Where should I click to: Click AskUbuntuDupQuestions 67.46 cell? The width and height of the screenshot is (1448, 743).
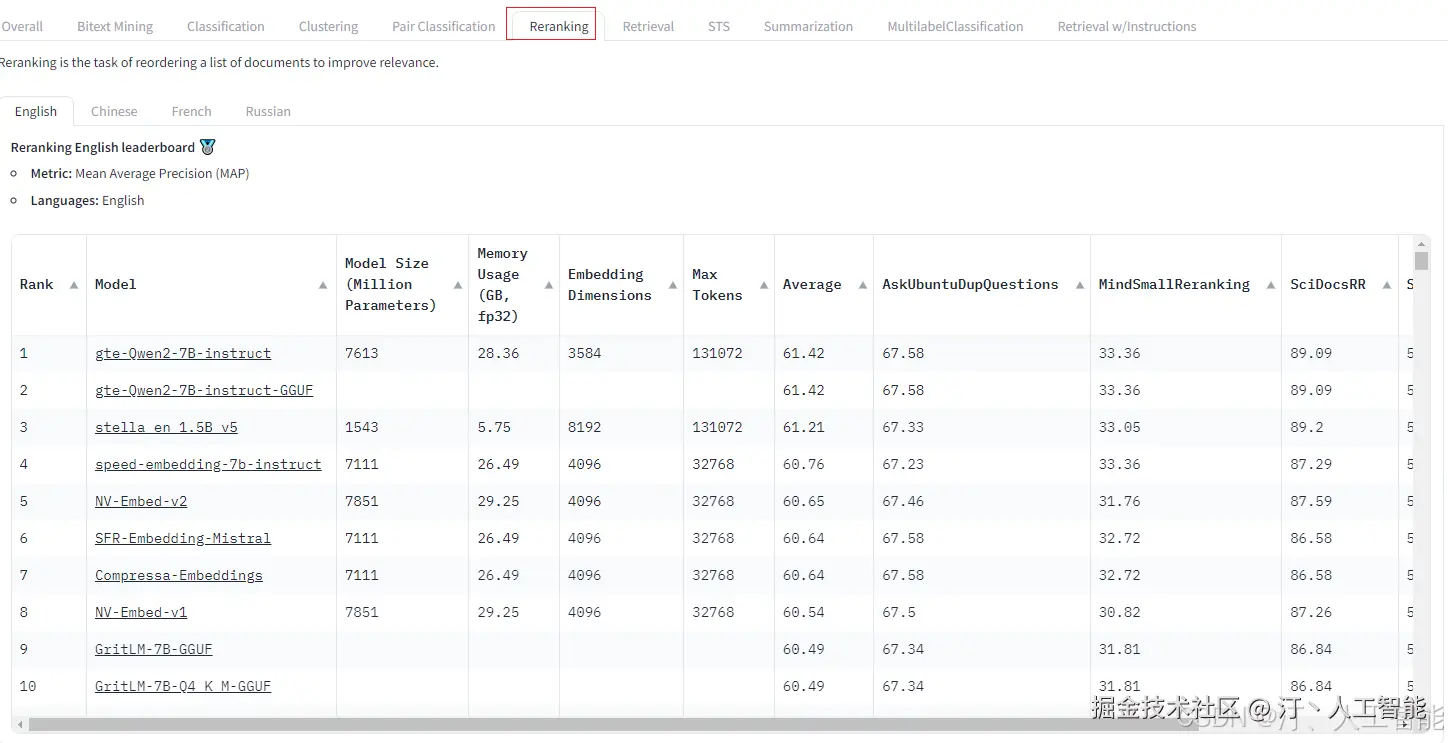(x=903, y=501)
